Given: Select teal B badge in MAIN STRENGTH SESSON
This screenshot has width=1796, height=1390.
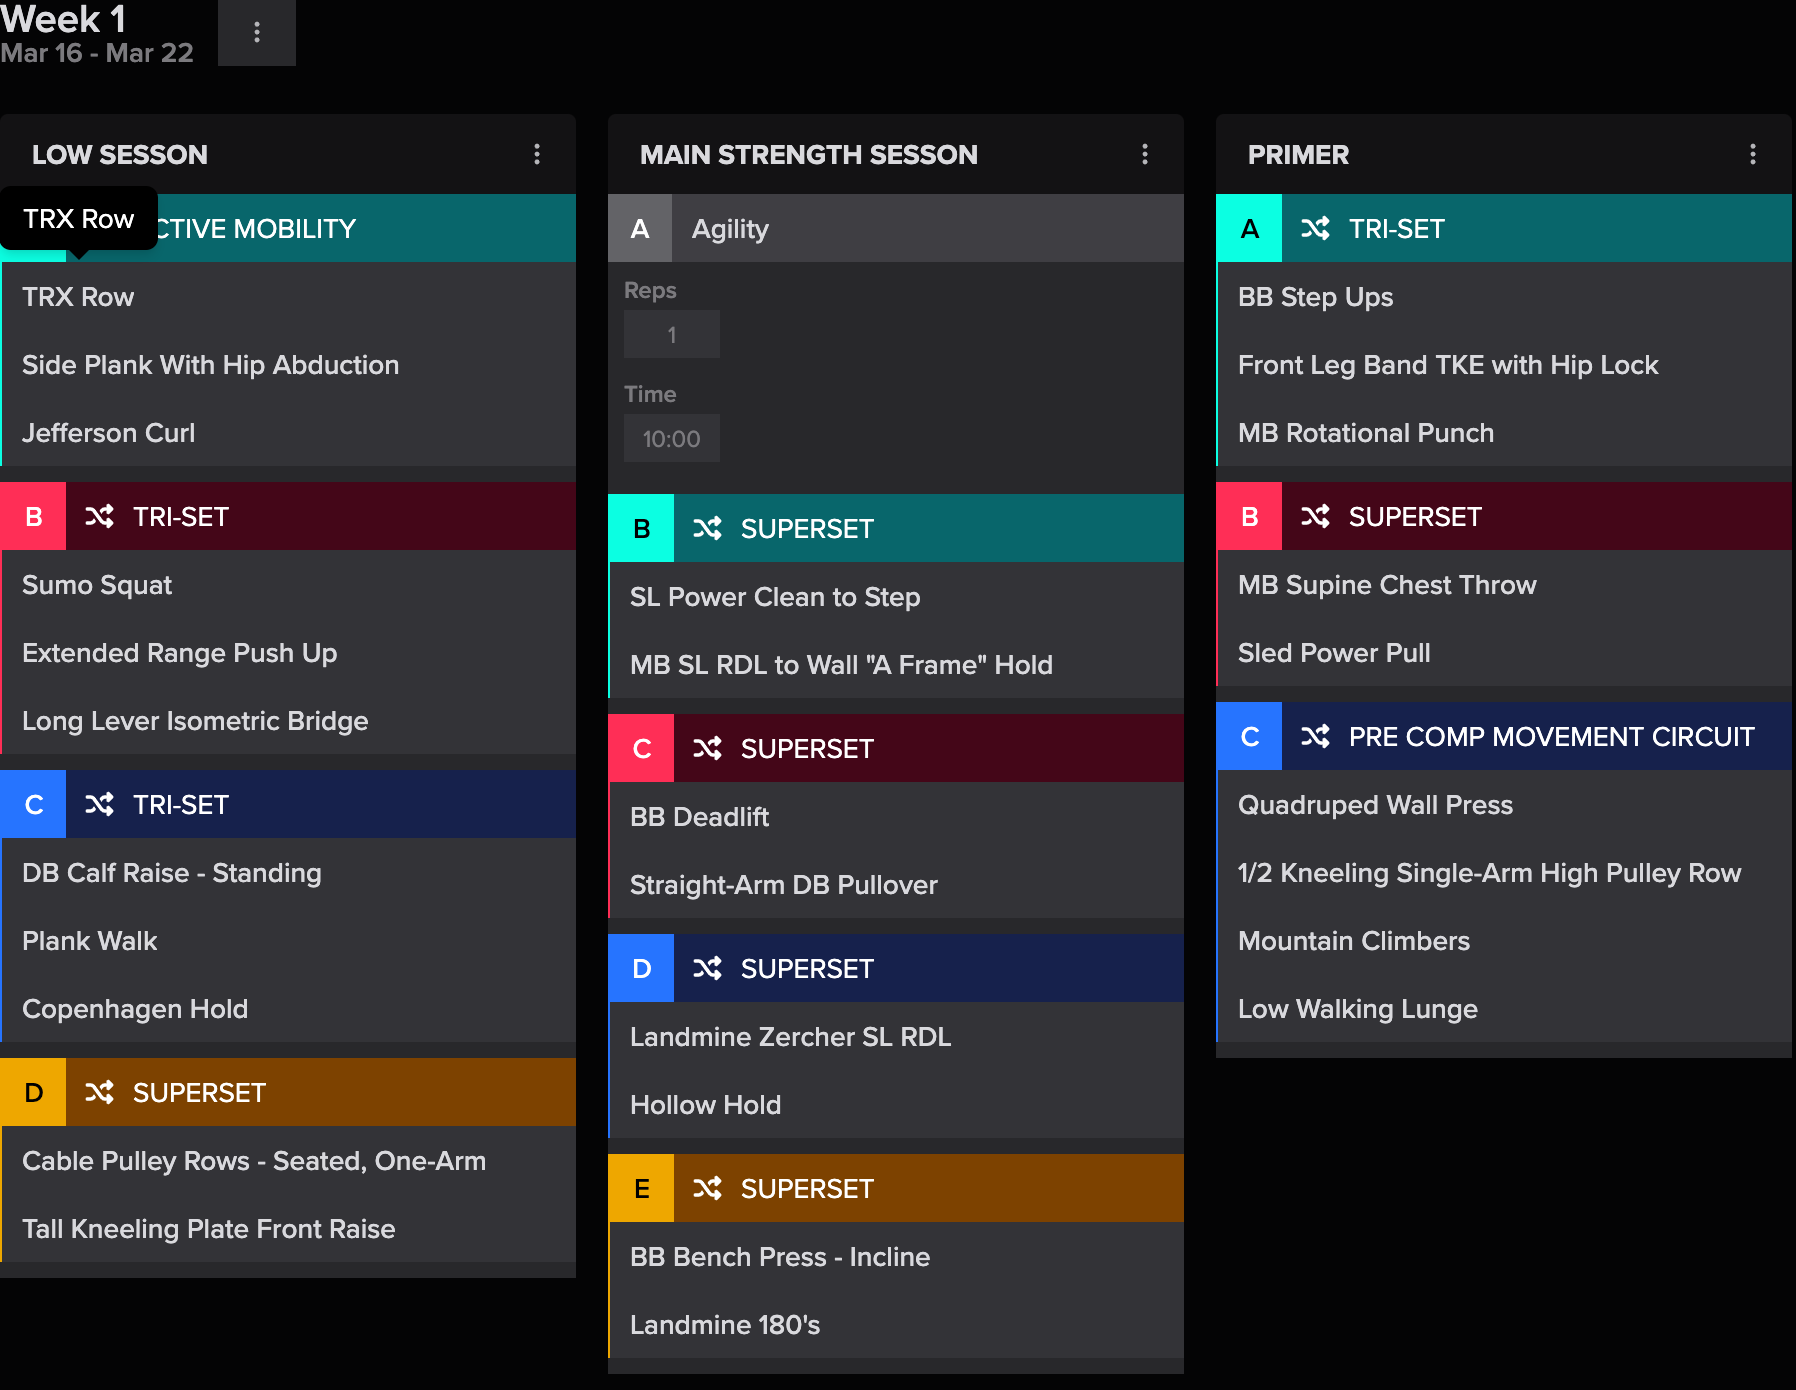Looking at the screenshot, I should point(641,528).
